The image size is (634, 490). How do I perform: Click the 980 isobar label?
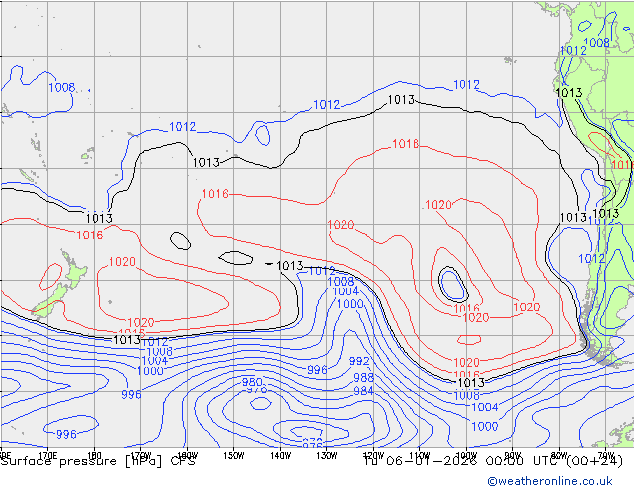(252, 382)
